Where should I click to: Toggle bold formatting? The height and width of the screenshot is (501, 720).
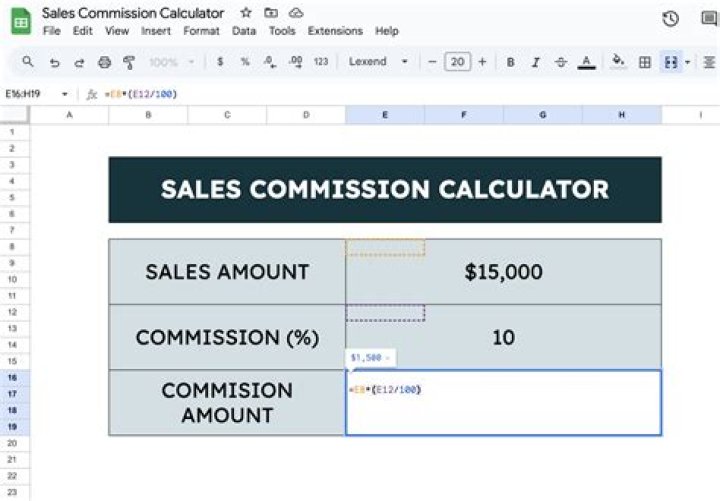510,62
